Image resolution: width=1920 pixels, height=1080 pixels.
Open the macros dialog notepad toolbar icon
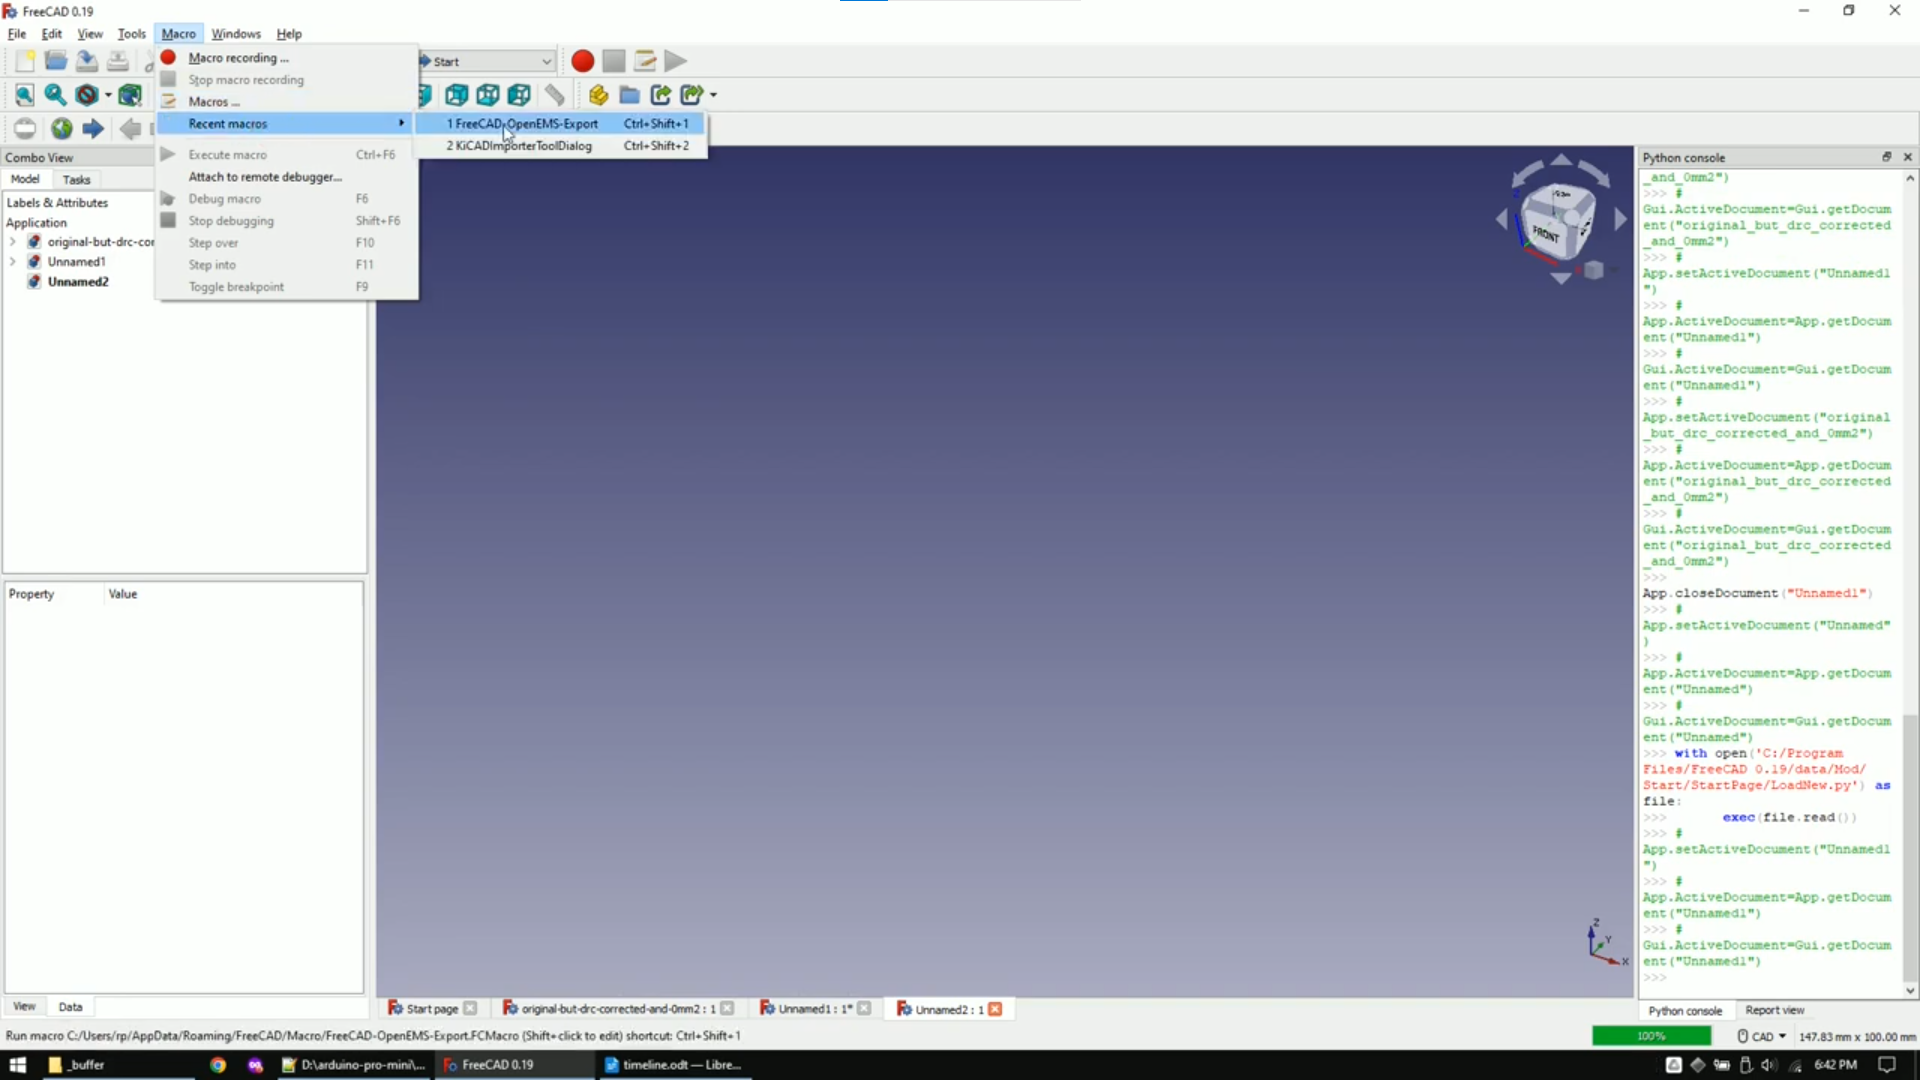click(x=645, y=61)
